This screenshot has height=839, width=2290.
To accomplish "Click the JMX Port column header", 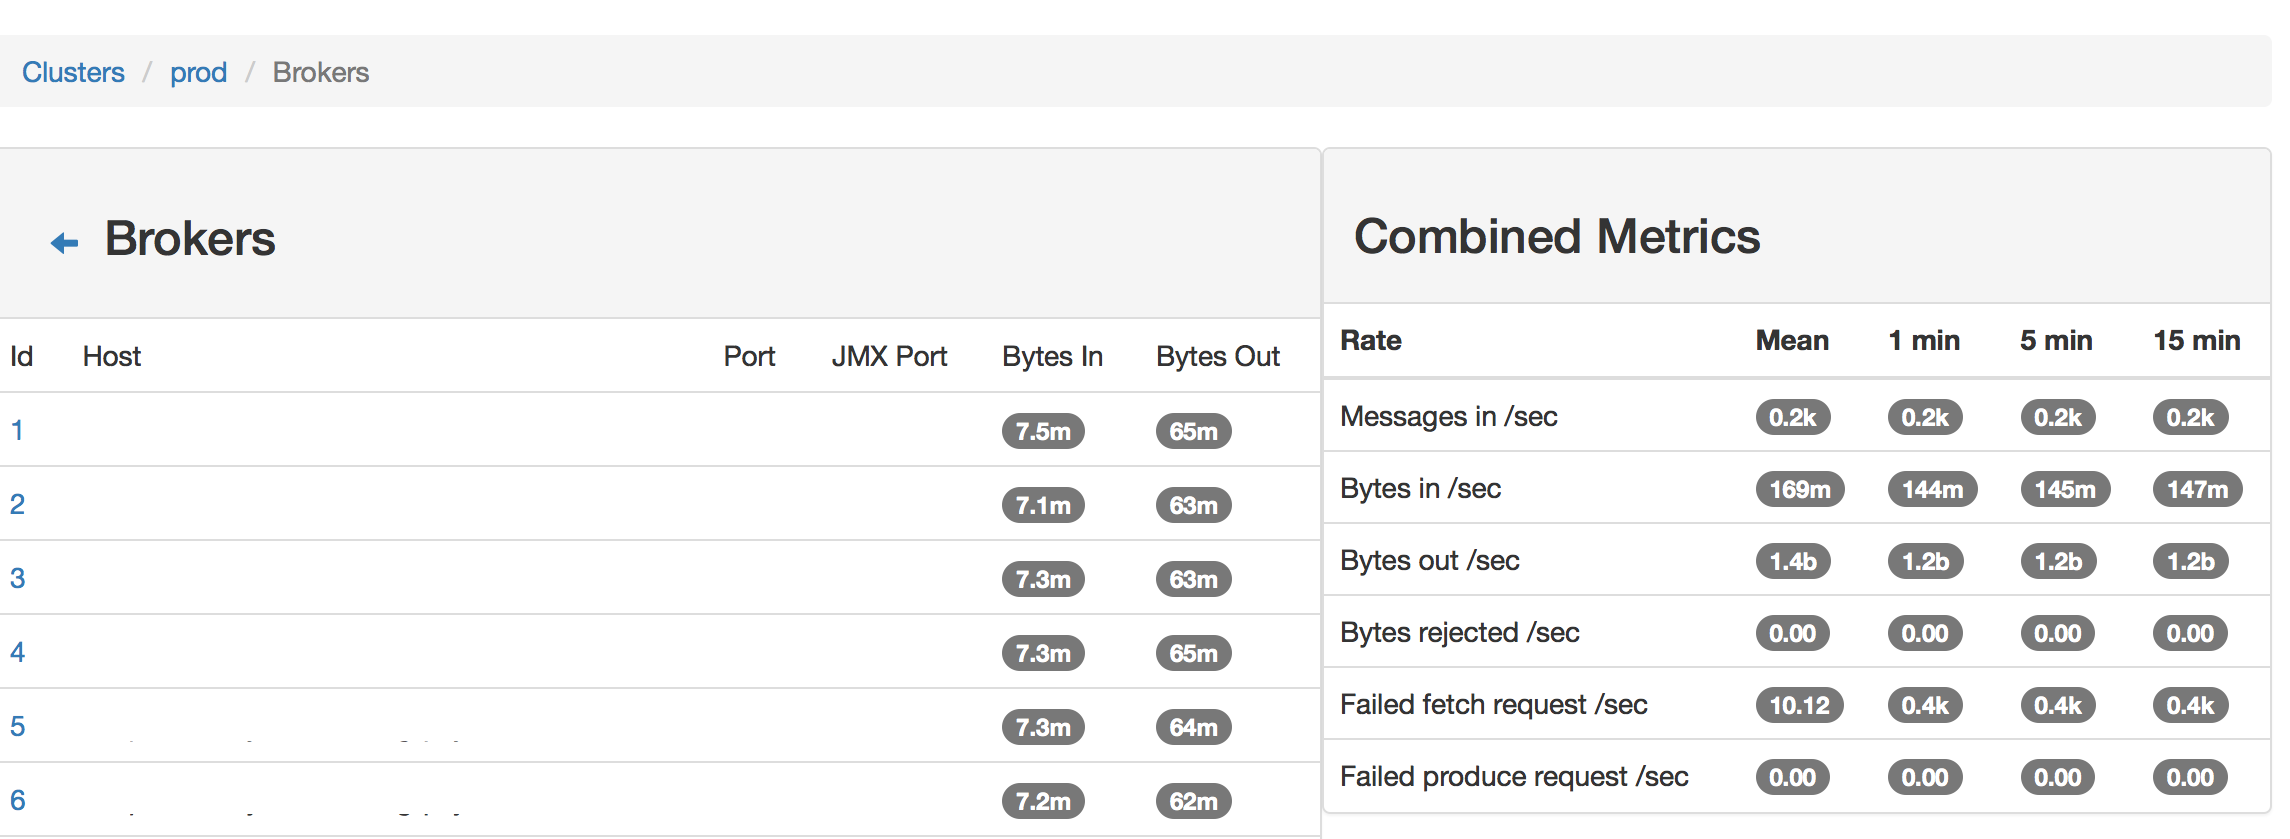I will tap(889, 356).
